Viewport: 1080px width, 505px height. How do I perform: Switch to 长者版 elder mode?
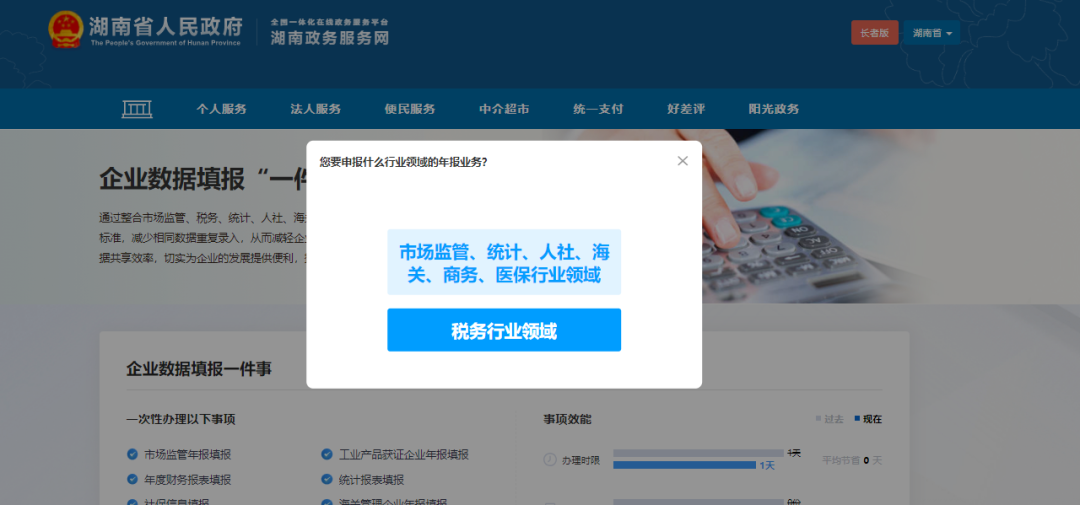click(874, 33)
